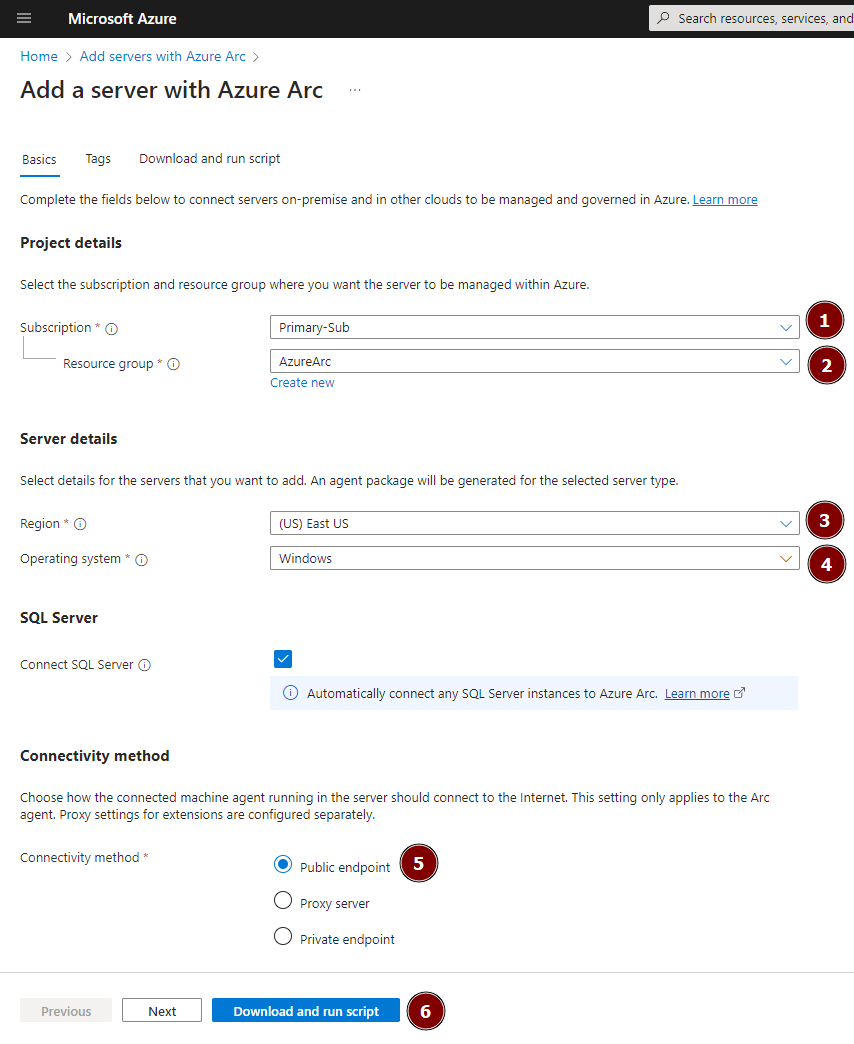Navigate to Home via the breadcrumb

point(38,56)
